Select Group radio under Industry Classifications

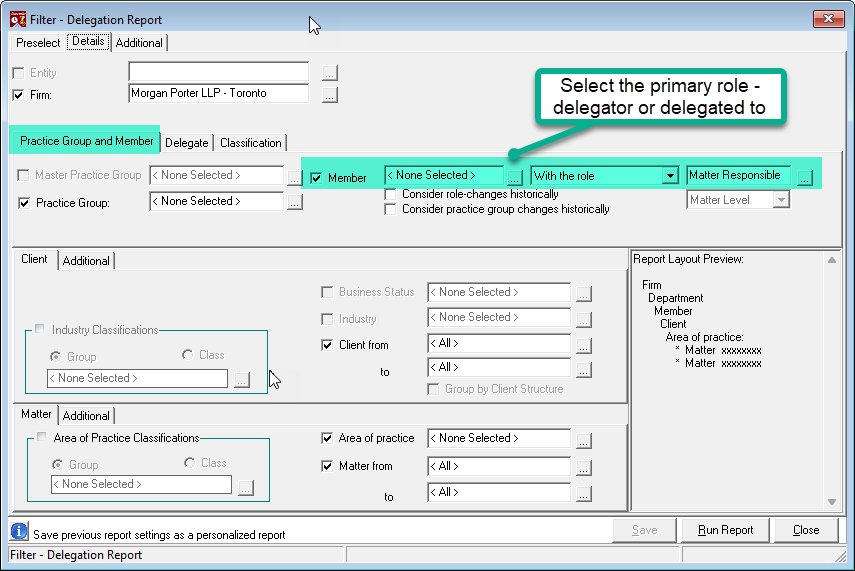pyautogui.click(x=56, y=357)
